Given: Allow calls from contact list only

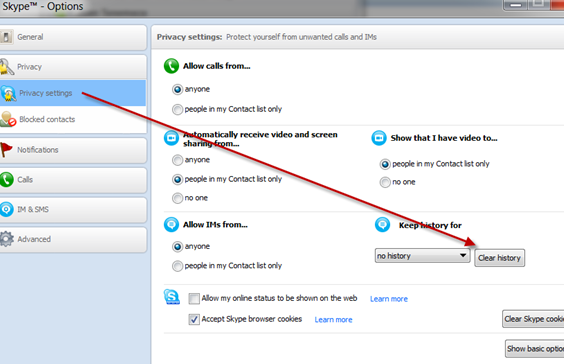Looking at the screenshot, I should tap(177, 109).
